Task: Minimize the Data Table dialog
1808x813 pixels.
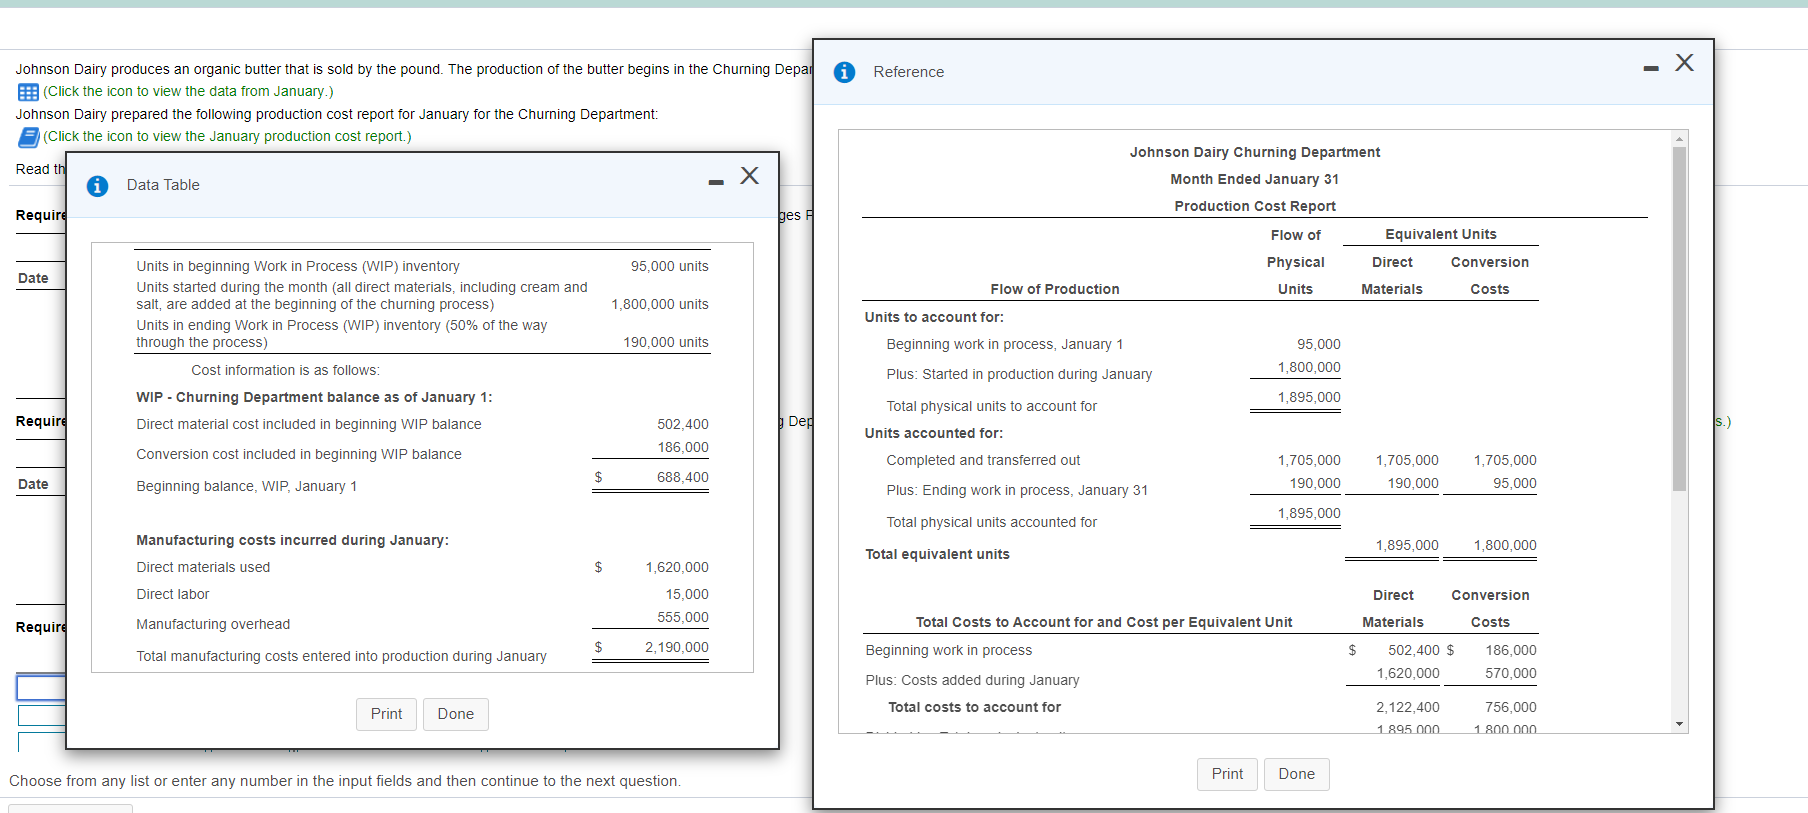Action: coord(716,182)
